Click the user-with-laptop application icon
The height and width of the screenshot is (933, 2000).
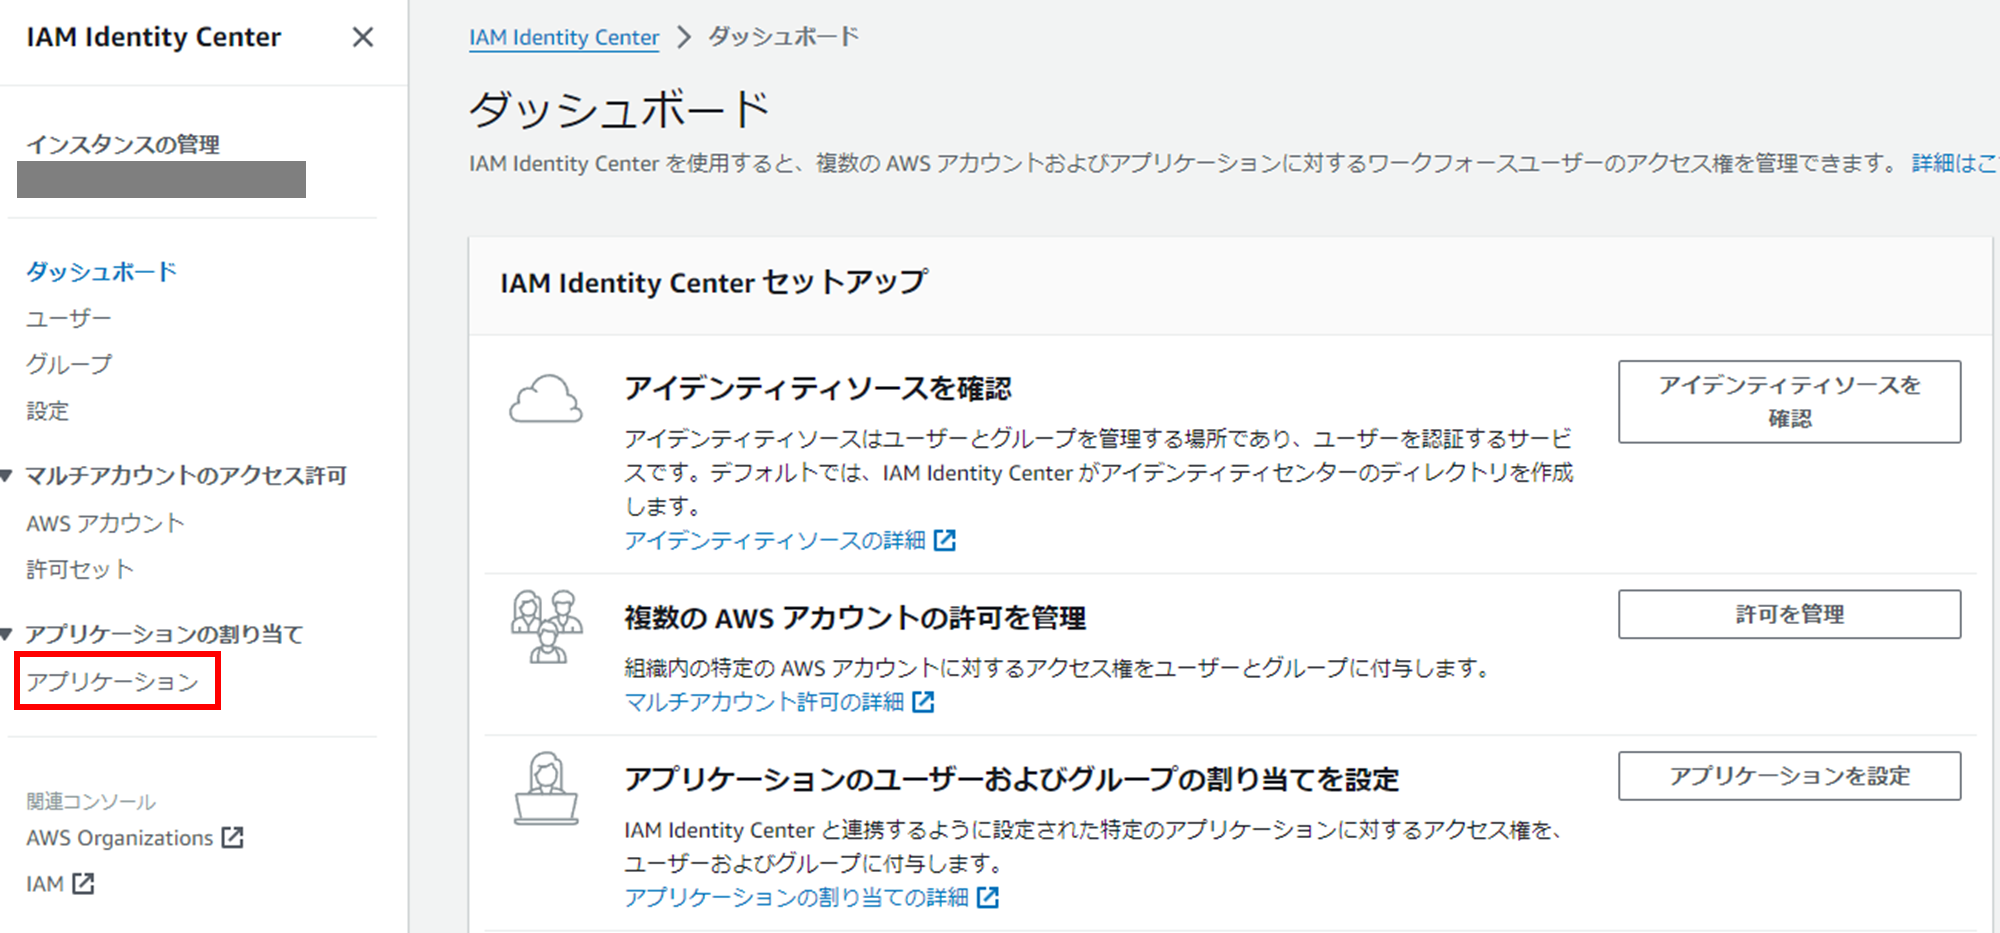click(546, 789)
